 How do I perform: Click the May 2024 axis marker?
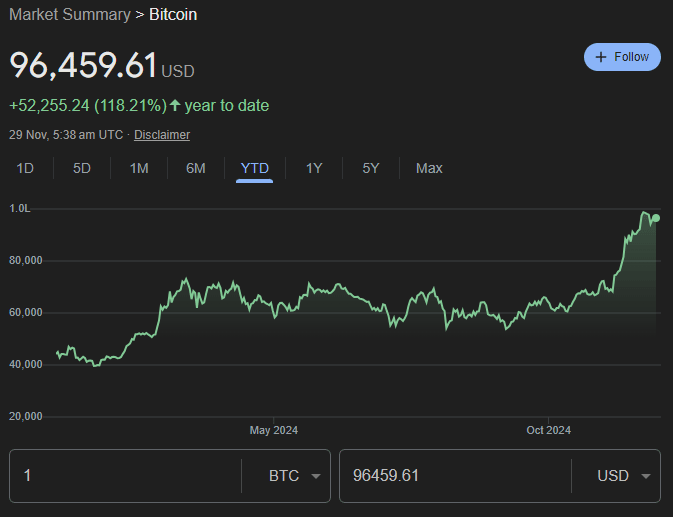click(x=274, y=430)
